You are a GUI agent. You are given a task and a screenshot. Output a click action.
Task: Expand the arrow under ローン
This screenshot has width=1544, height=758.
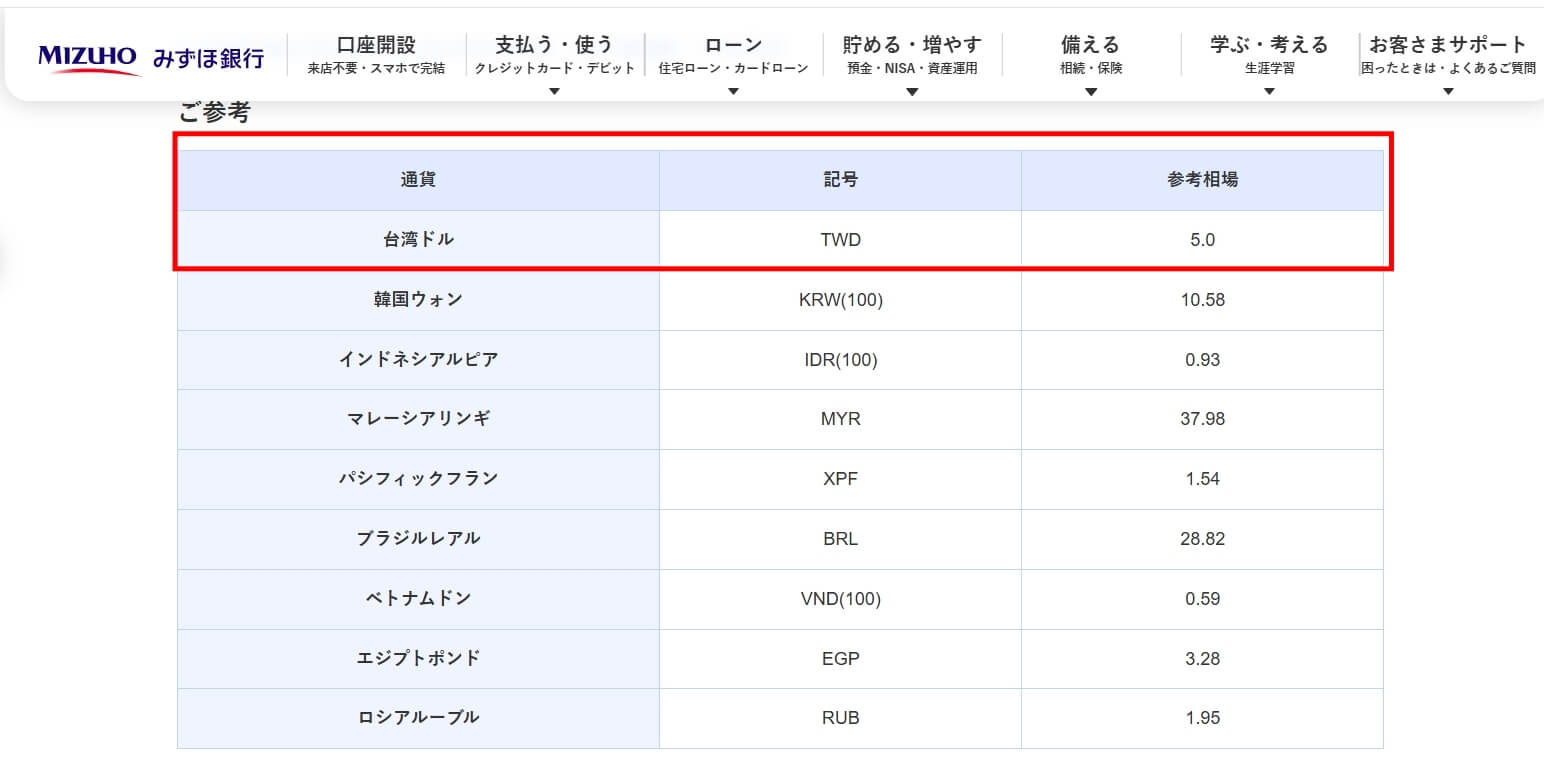733,92
